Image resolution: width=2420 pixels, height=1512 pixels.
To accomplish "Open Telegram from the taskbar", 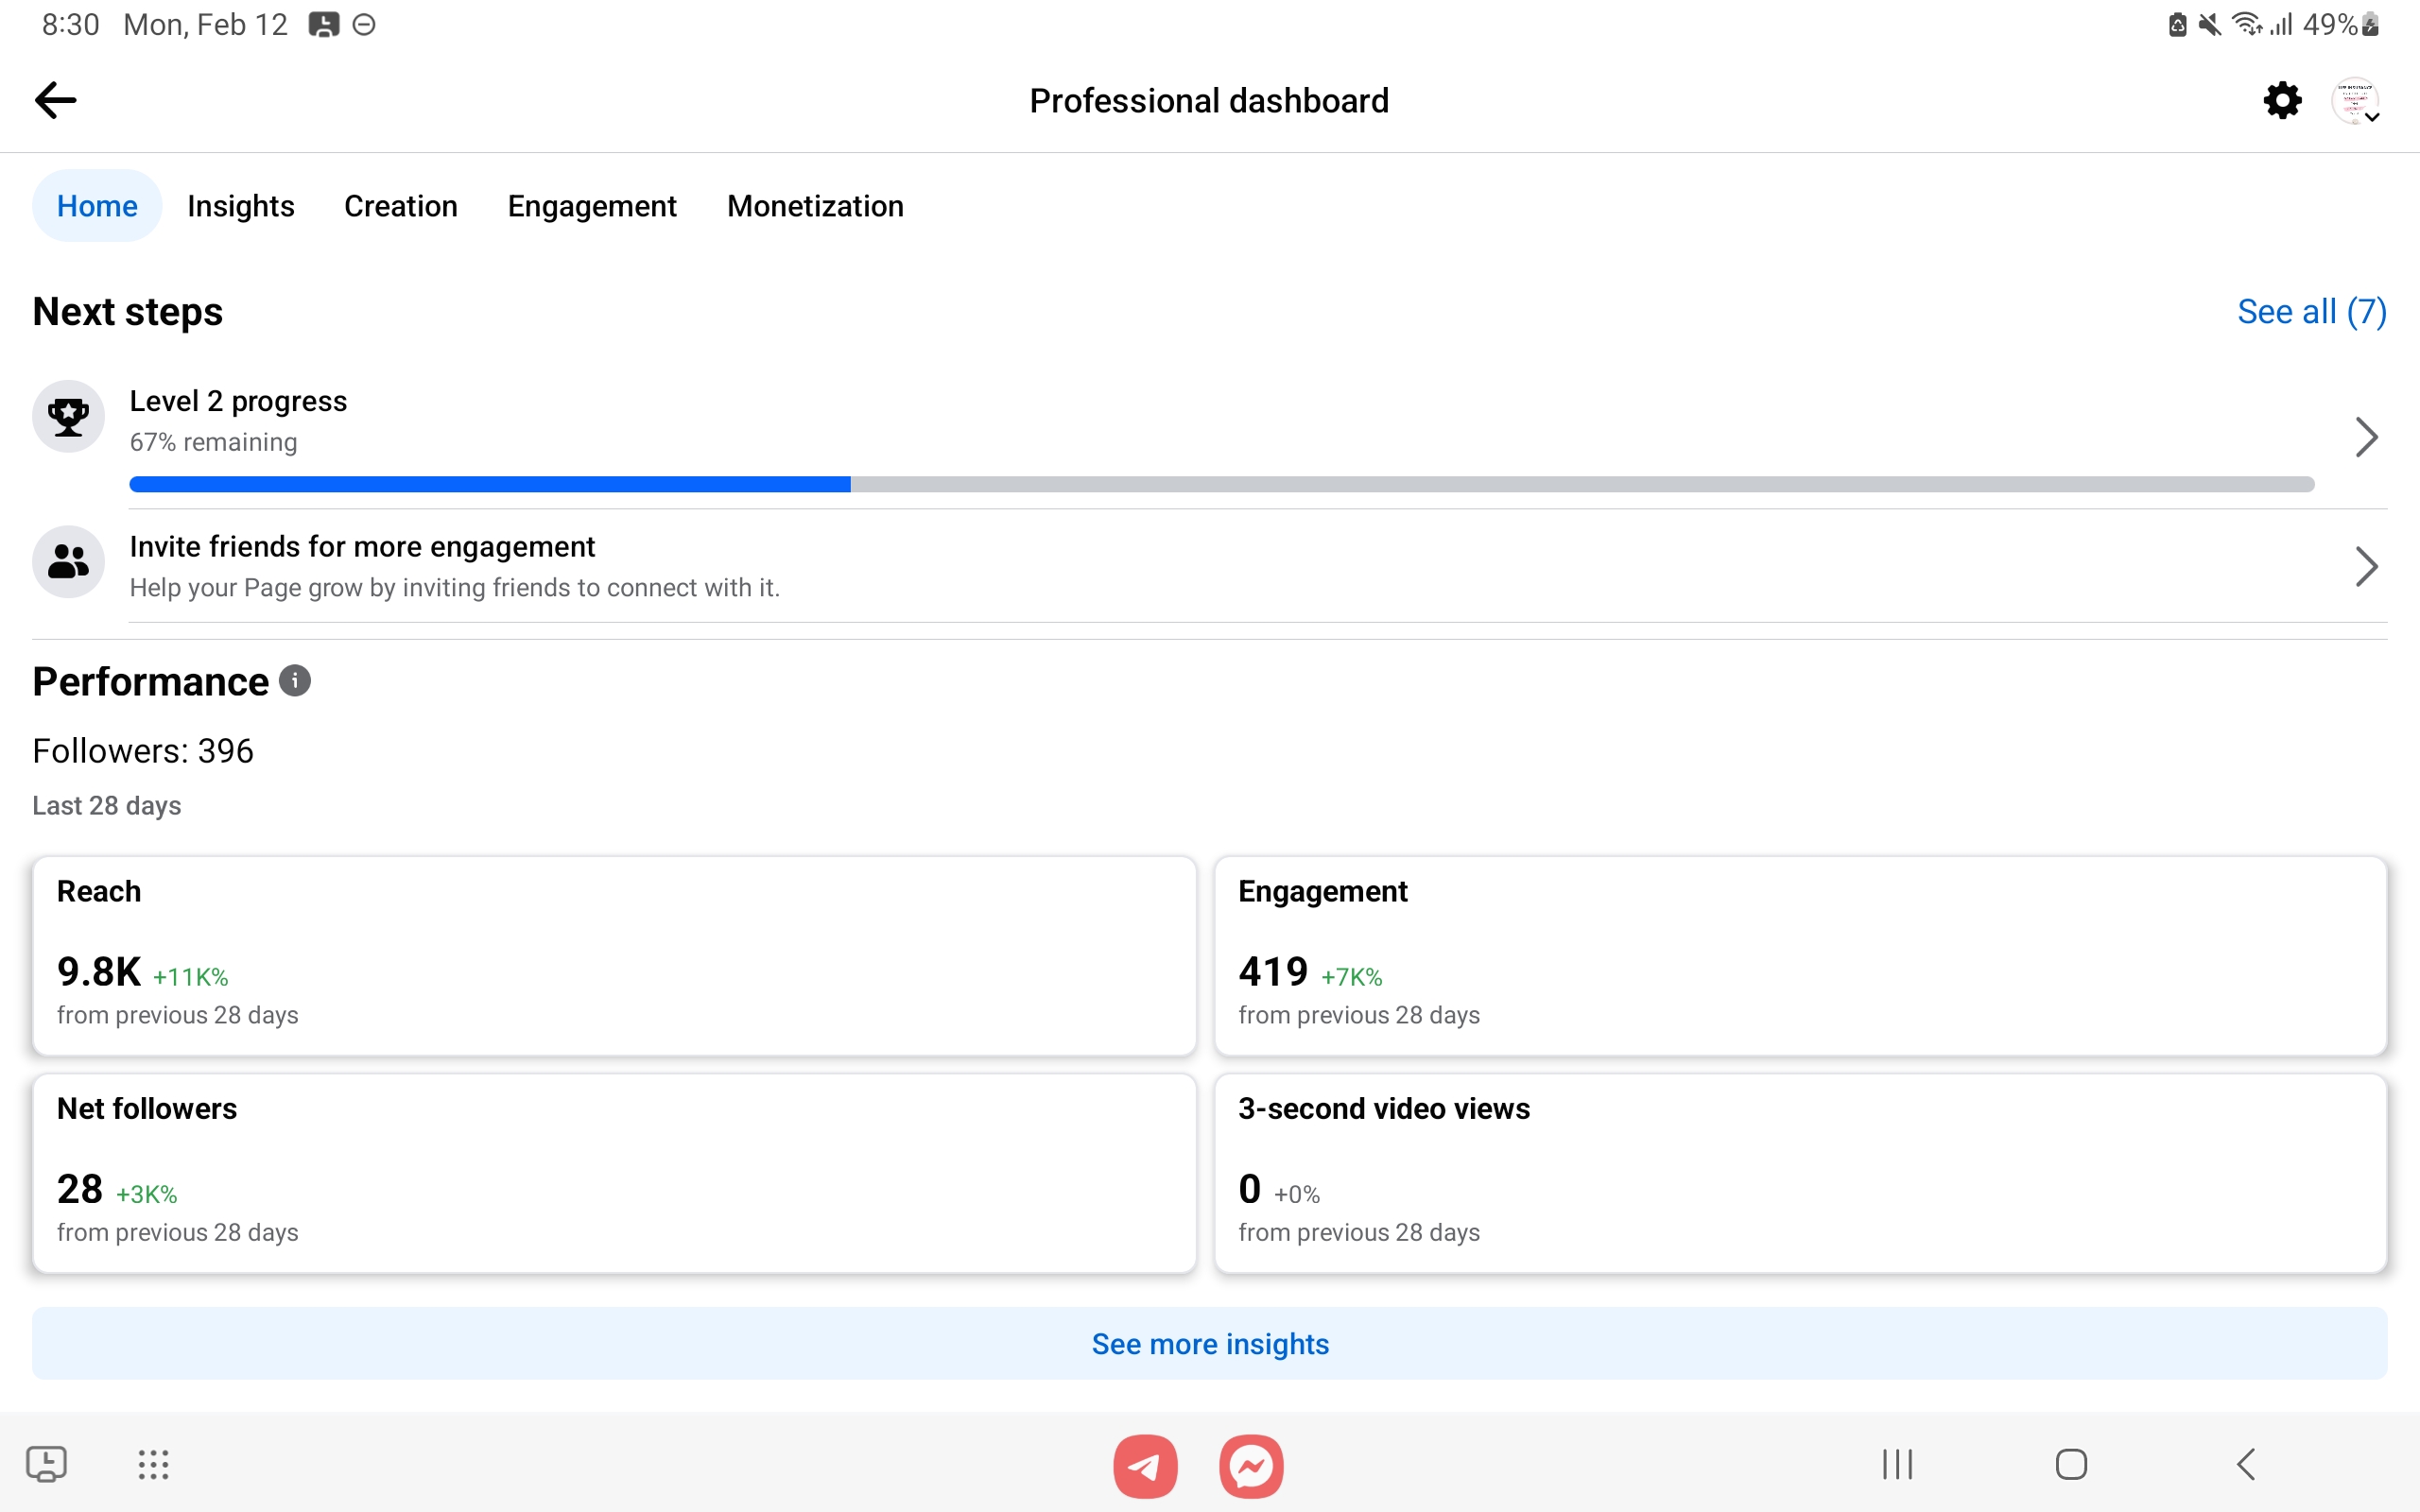I will click(1145, 1466).
